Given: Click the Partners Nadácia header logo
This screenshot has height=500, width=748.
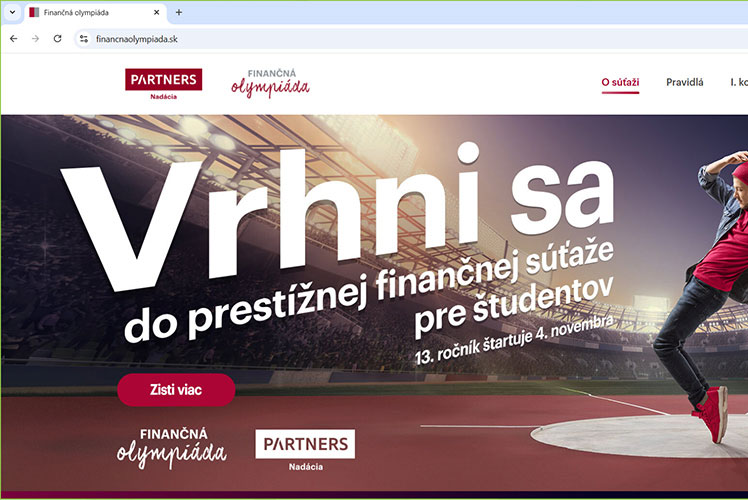Looking at the screenshot, I should pyautogui.click(x=164, y=84).
